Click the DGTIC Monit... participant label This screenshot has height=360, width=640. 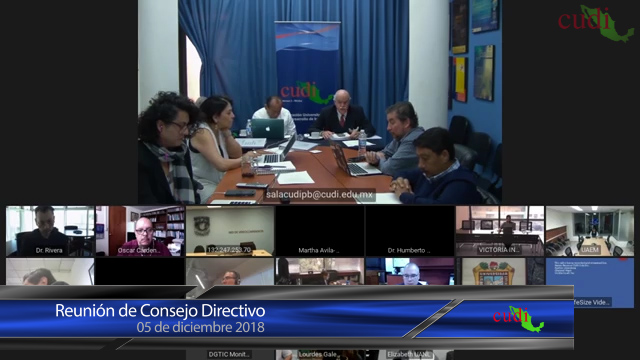(x=229, y=354)
